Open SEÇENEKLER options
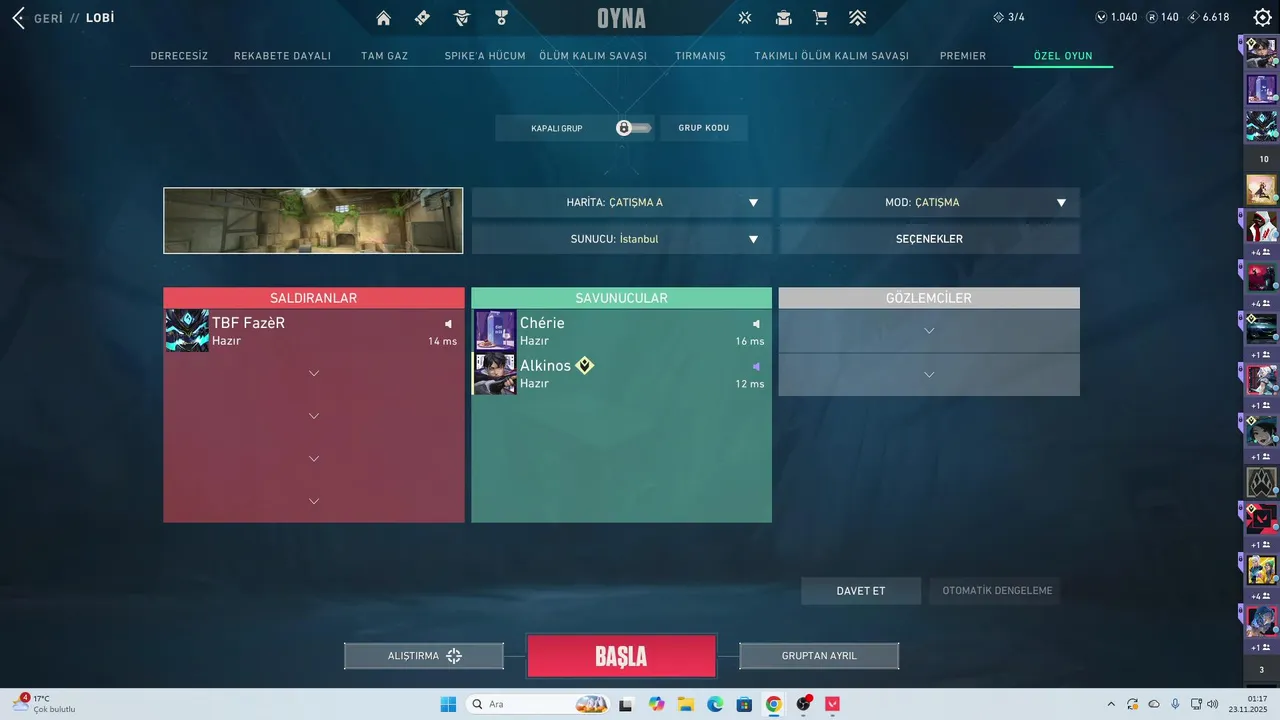Viewport: 1280px width, 720px height. point(930,239)
